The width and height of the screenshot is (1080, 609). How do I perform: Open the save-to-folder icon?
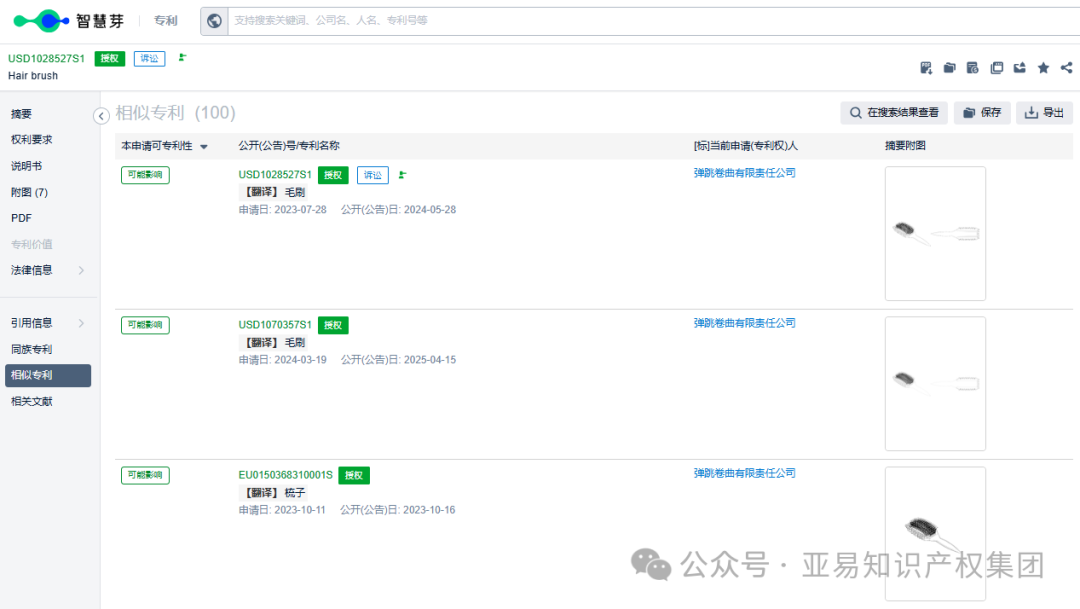949,67
